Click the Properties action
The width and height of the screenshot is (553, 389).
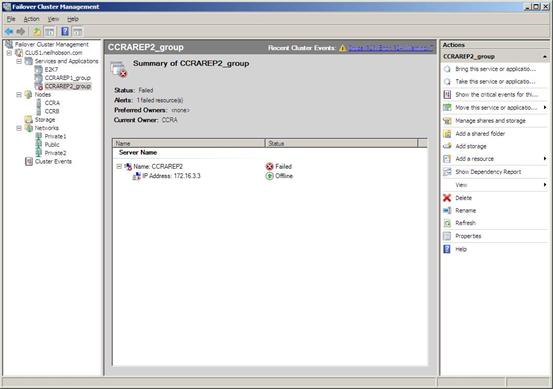pos(468,236)
